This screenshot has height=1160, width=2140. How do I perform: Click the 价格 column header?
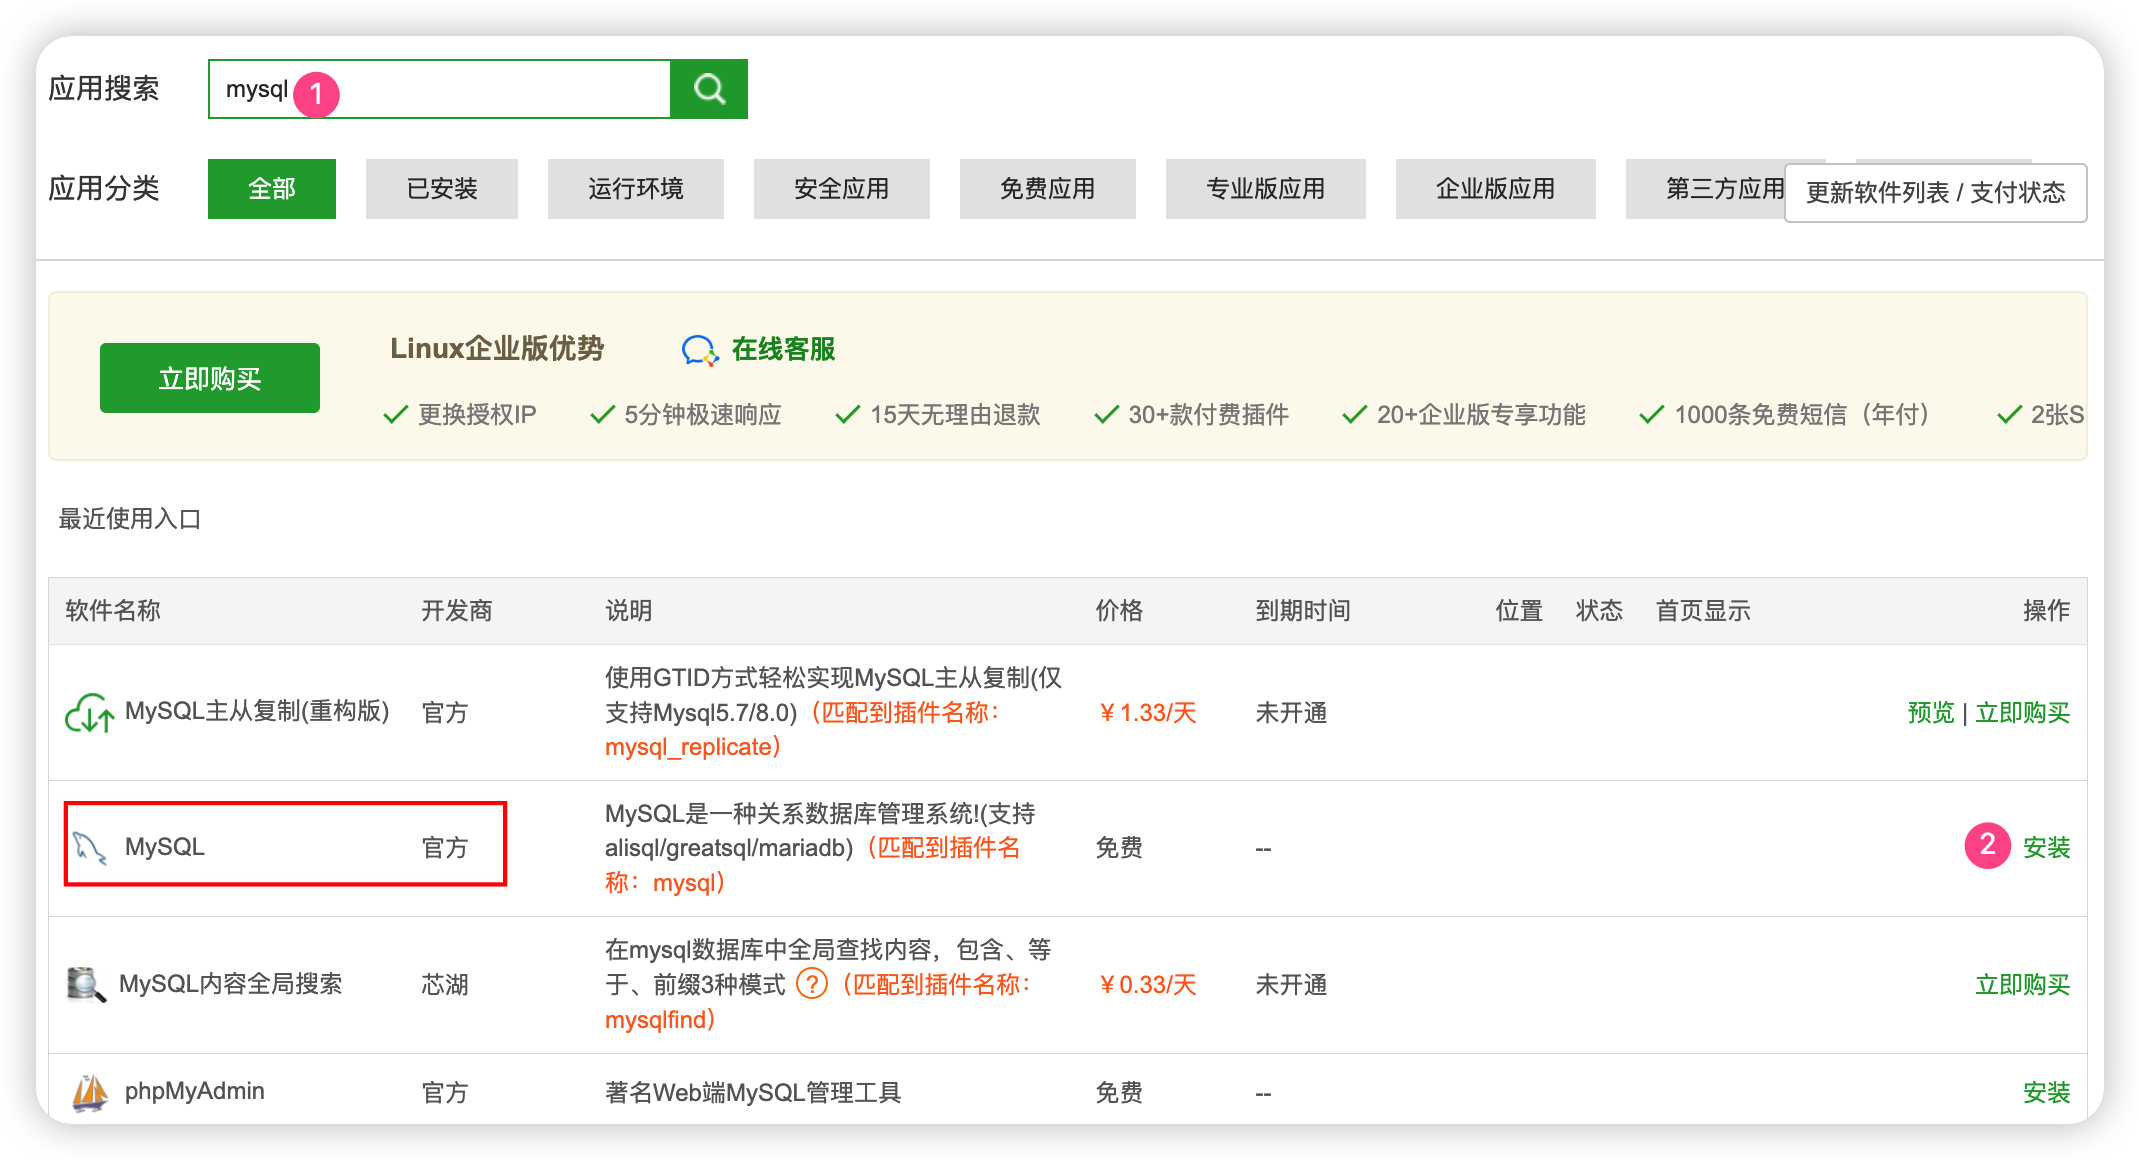coord(1119,611)
